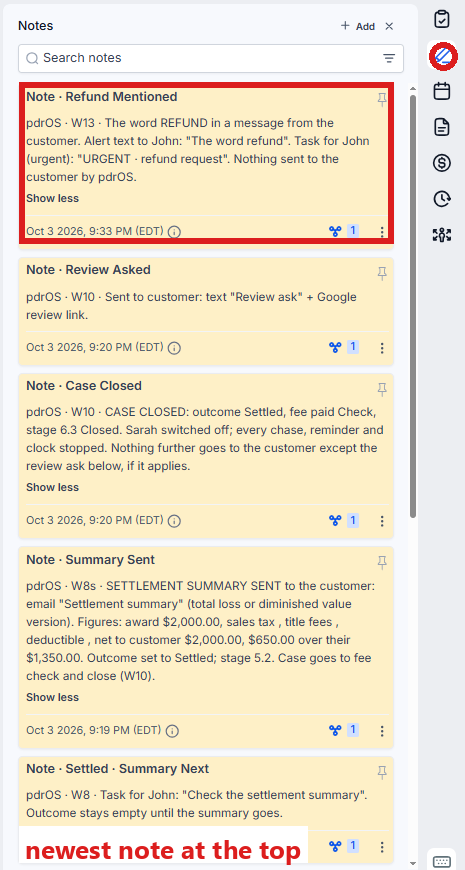Click the scrollbar up arrow

[x=412, y=88]
